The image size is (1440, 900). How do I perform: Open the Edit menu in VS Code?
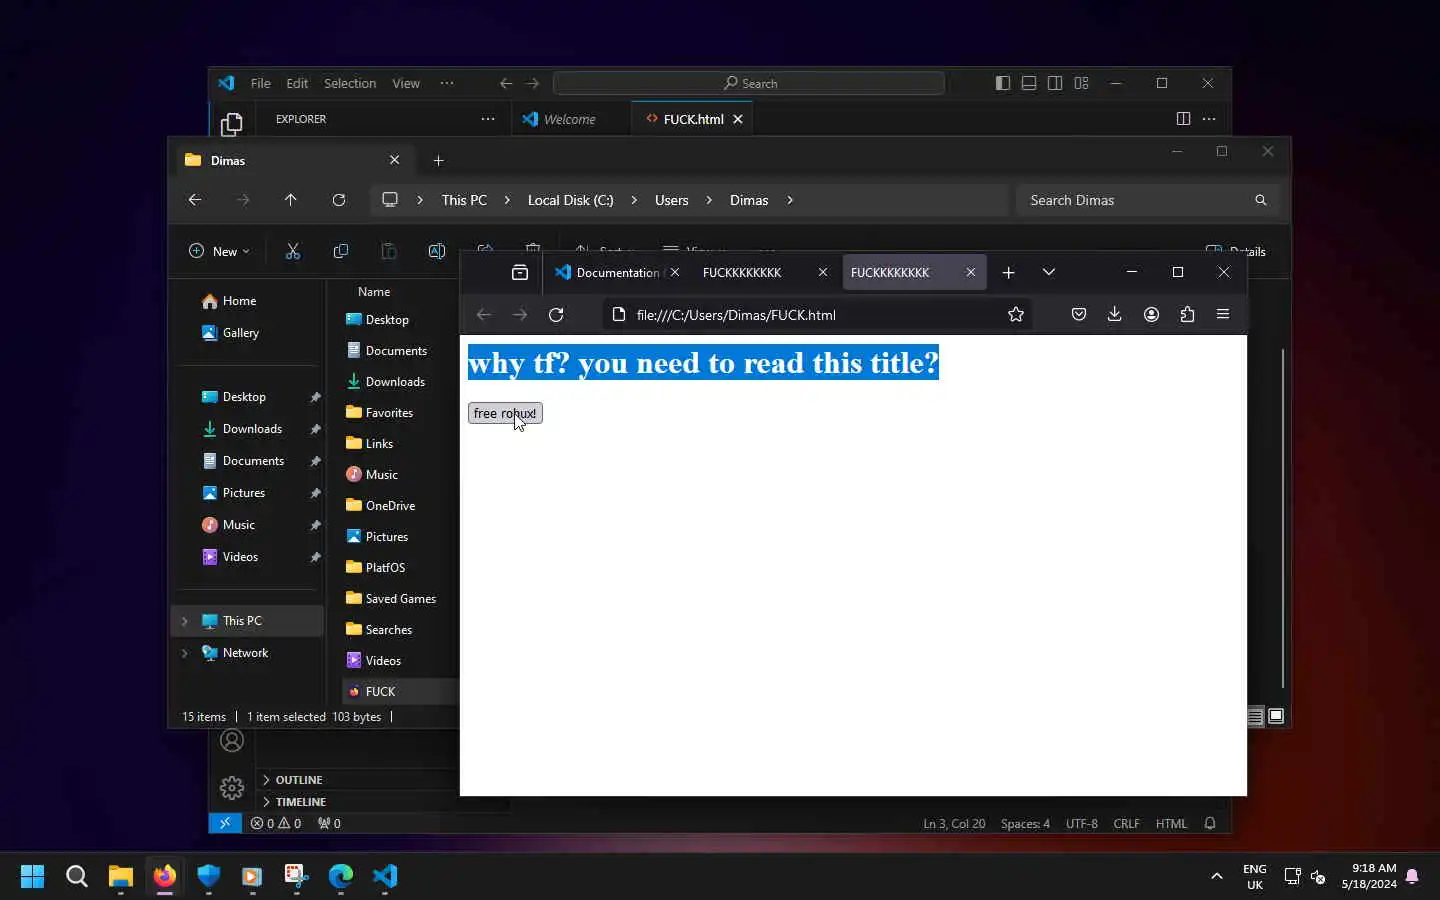297,83
